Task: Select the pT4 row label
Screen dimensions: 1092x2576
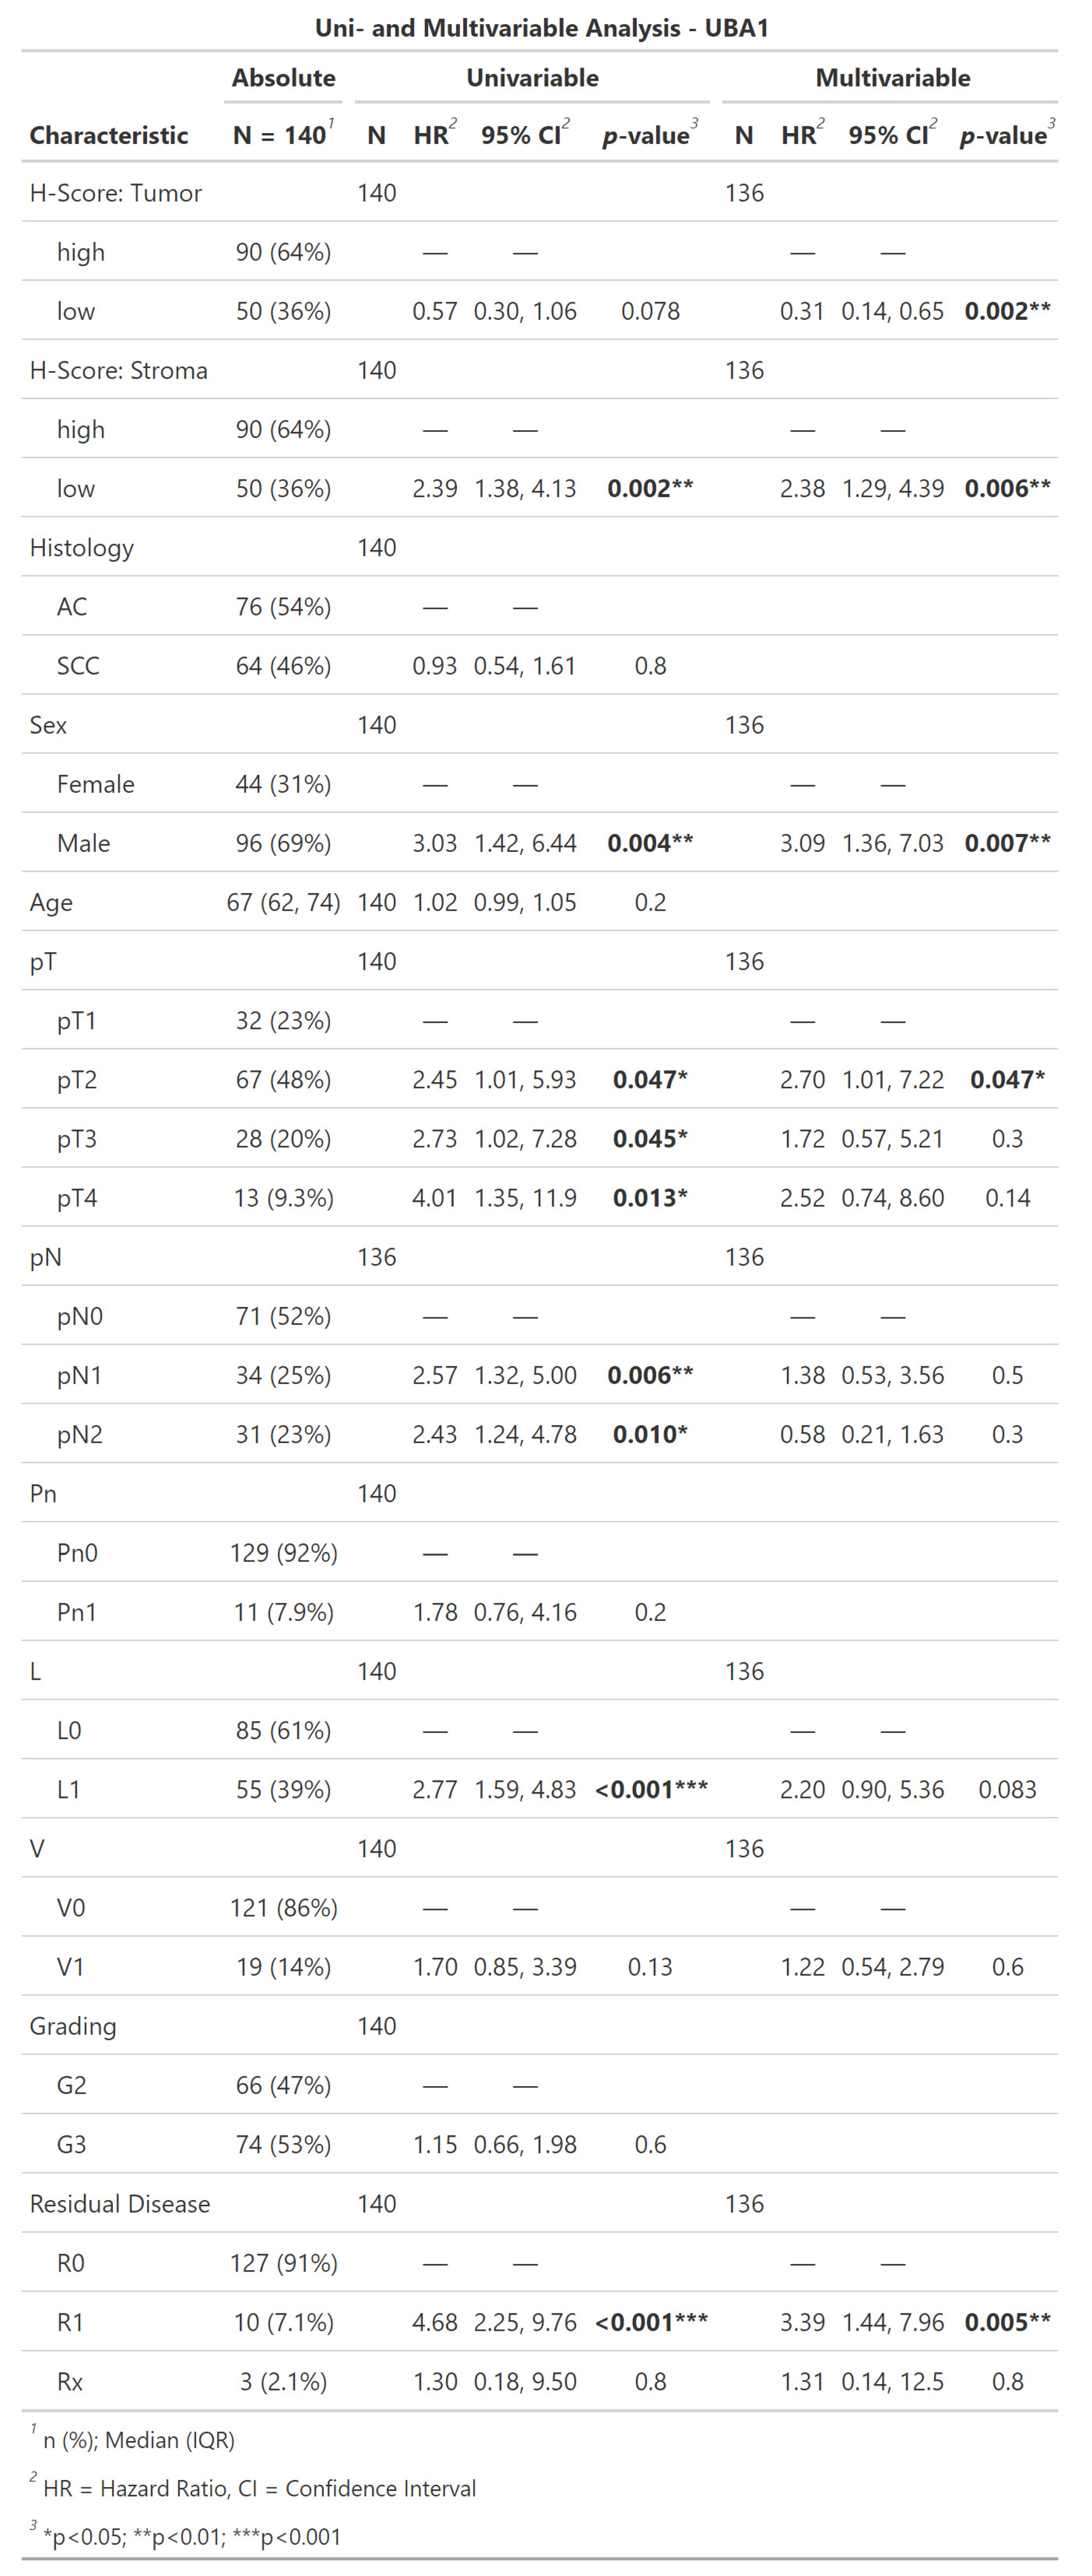Action: tap(77, 1198)
